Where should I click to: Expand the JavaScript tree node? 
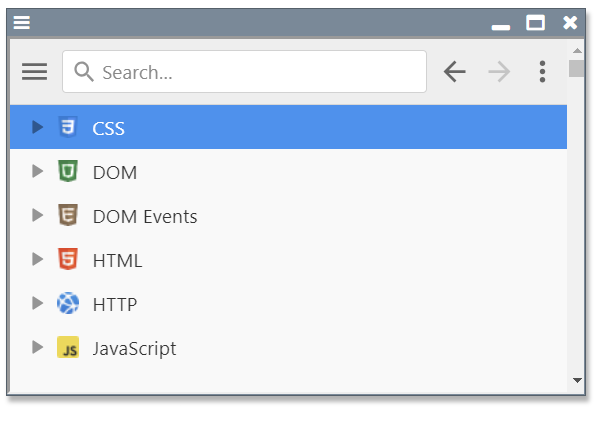(38, 347)
